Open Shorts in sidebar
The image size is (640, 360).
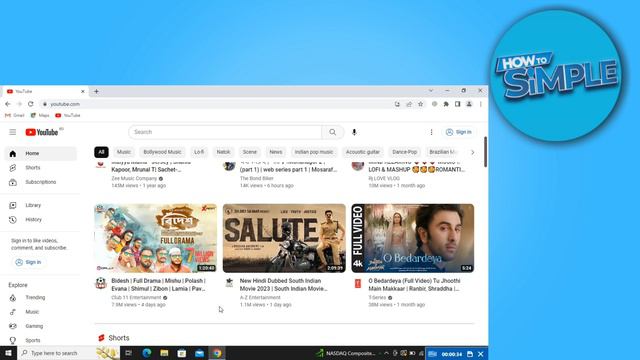(40, 168)
